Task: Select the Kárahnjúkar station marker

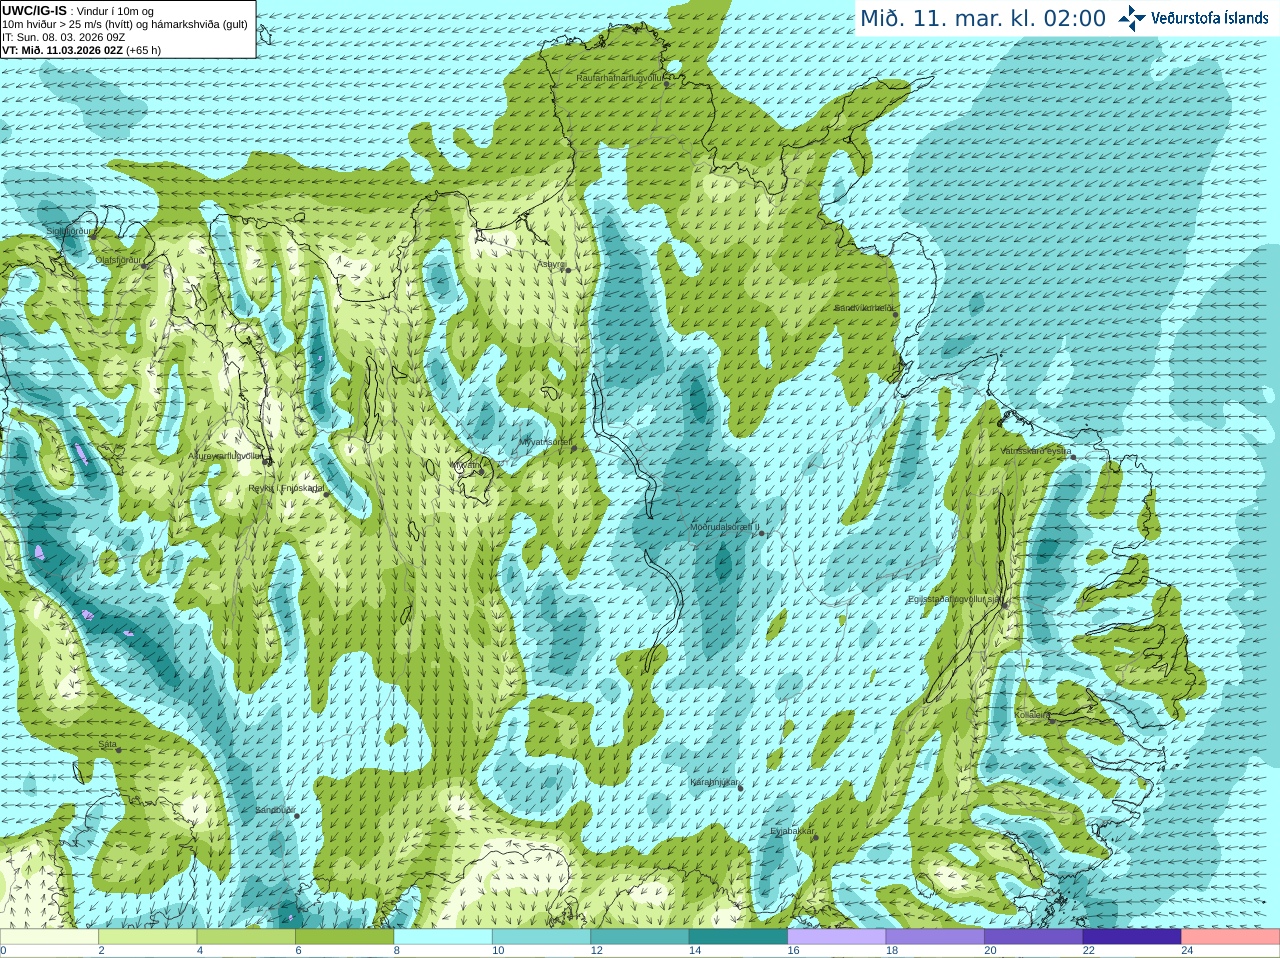Action: [x=740, y=788]
